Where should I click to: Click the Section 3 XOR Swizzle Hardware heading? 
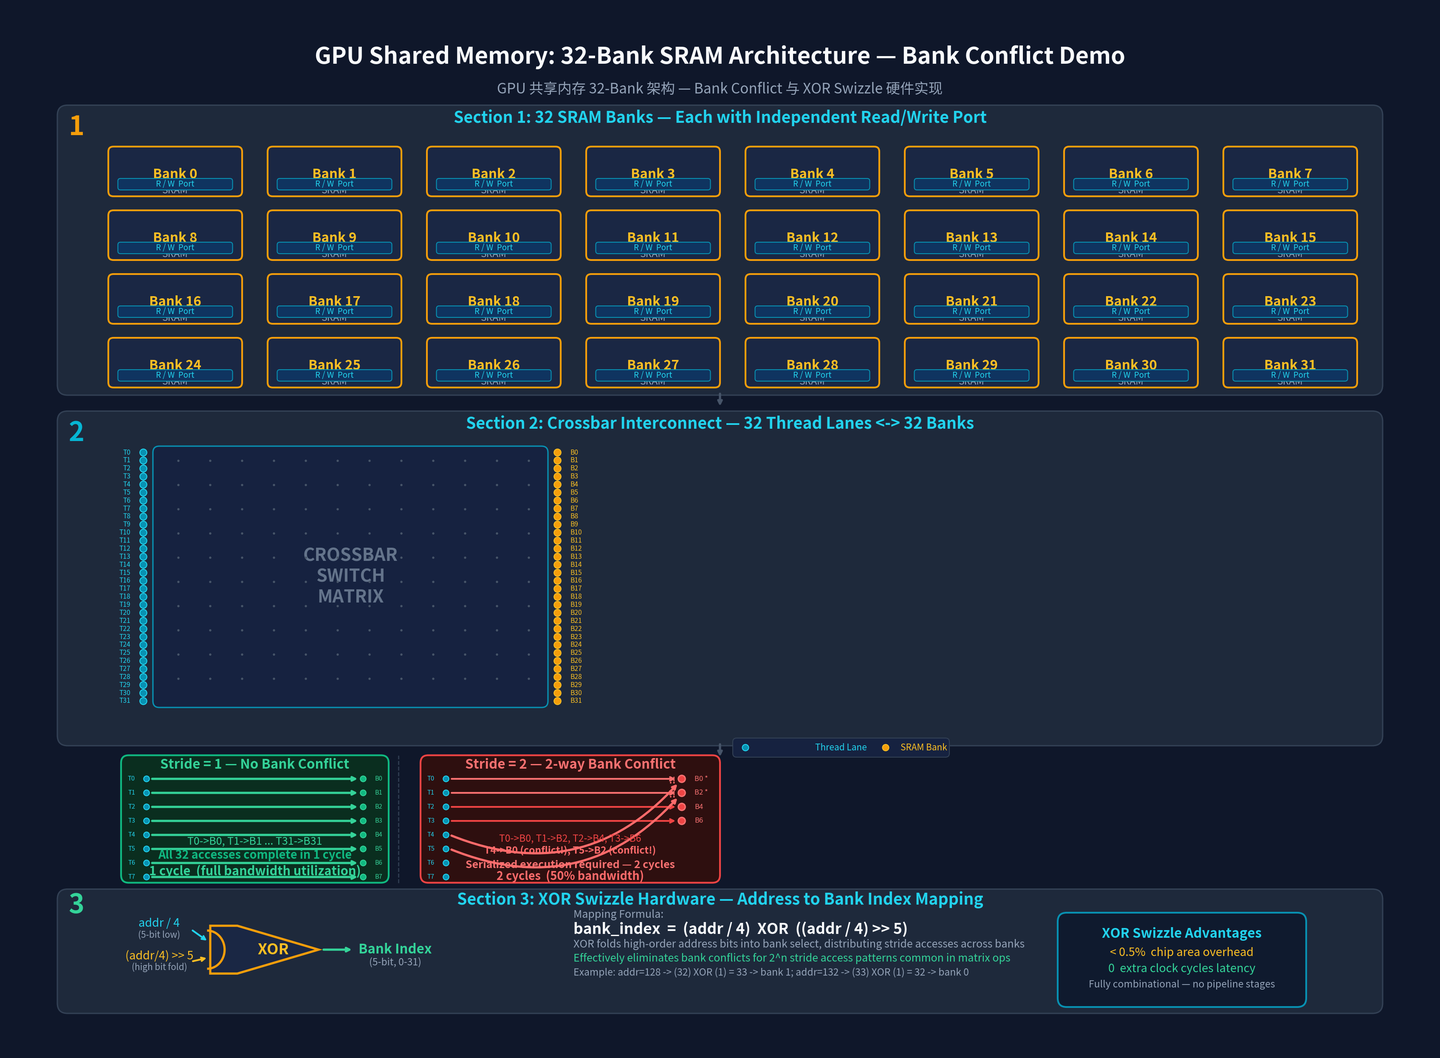(720, 899)
